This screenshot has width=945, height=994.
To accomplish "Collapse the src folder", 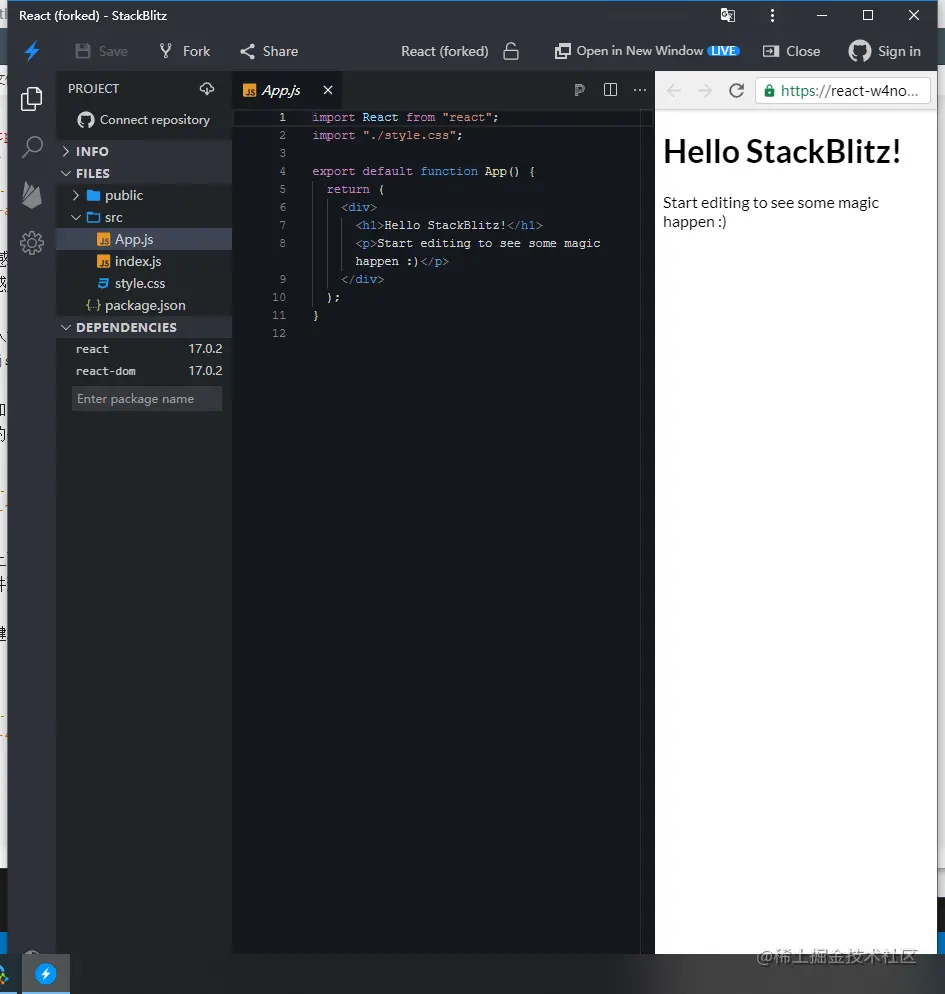I will tap(144, 217).
